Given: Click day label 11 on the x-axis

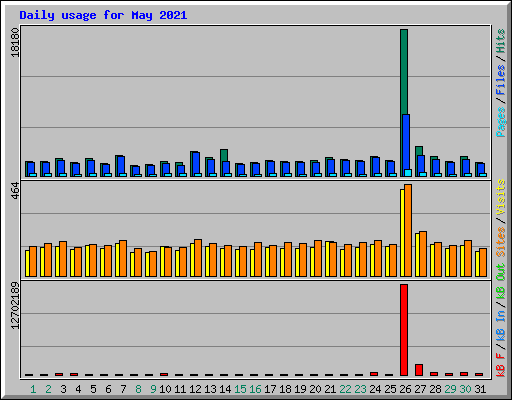Looking at the screenshot, I should click(180, 389).
